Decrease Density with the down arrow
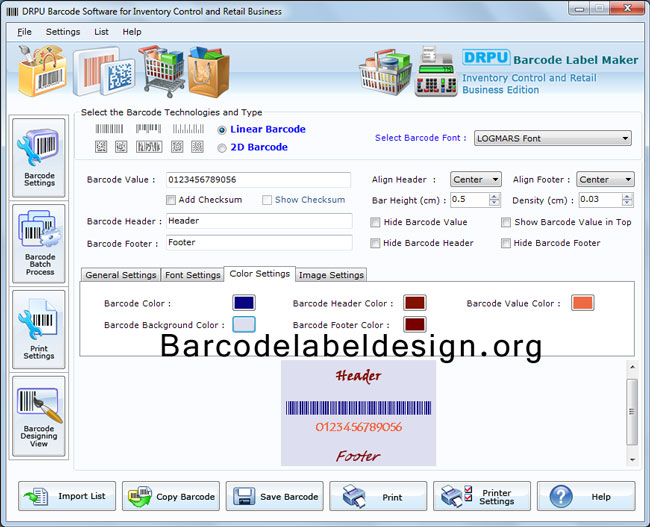 pos(627,203)
